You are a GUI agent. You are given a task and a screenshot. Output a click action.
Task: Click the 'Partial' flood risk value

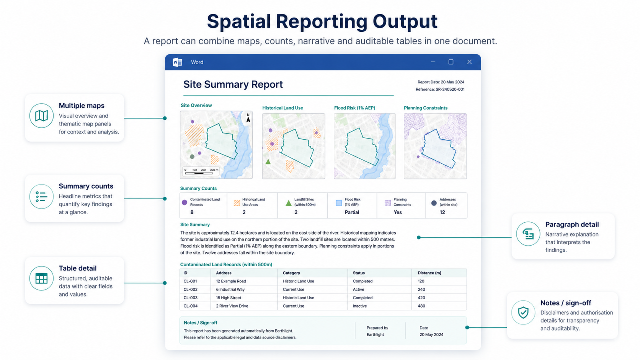[352, 212]
